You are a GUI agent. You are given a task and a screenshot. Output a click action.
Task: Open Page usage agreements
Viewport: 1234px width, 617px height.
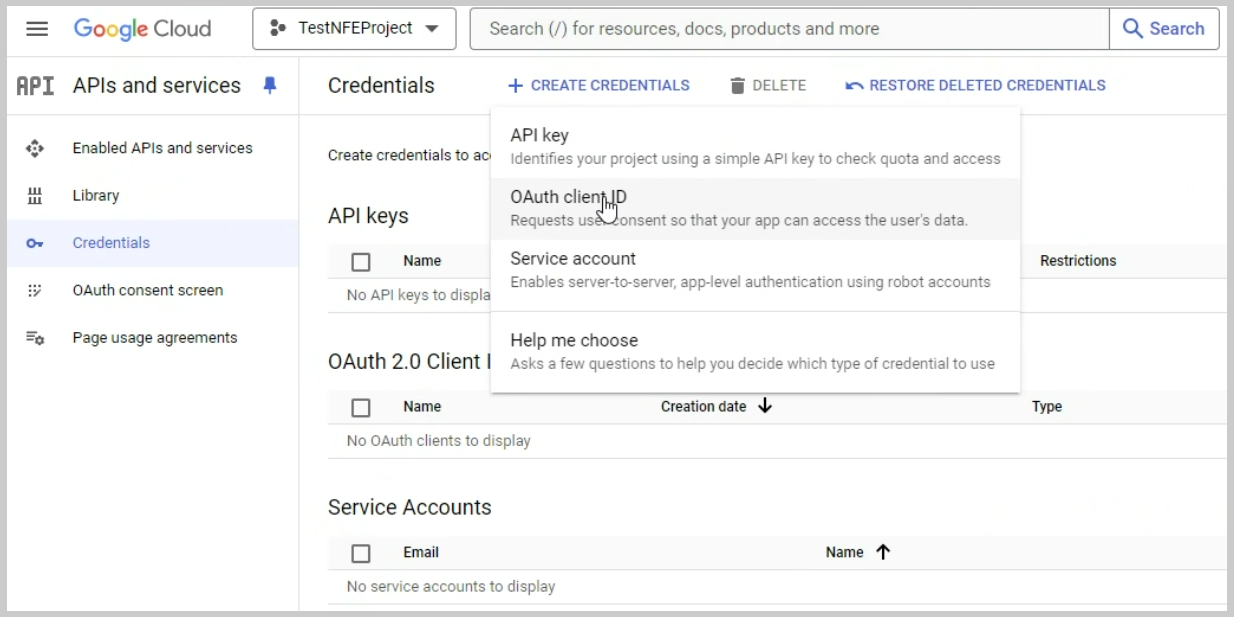155,338
